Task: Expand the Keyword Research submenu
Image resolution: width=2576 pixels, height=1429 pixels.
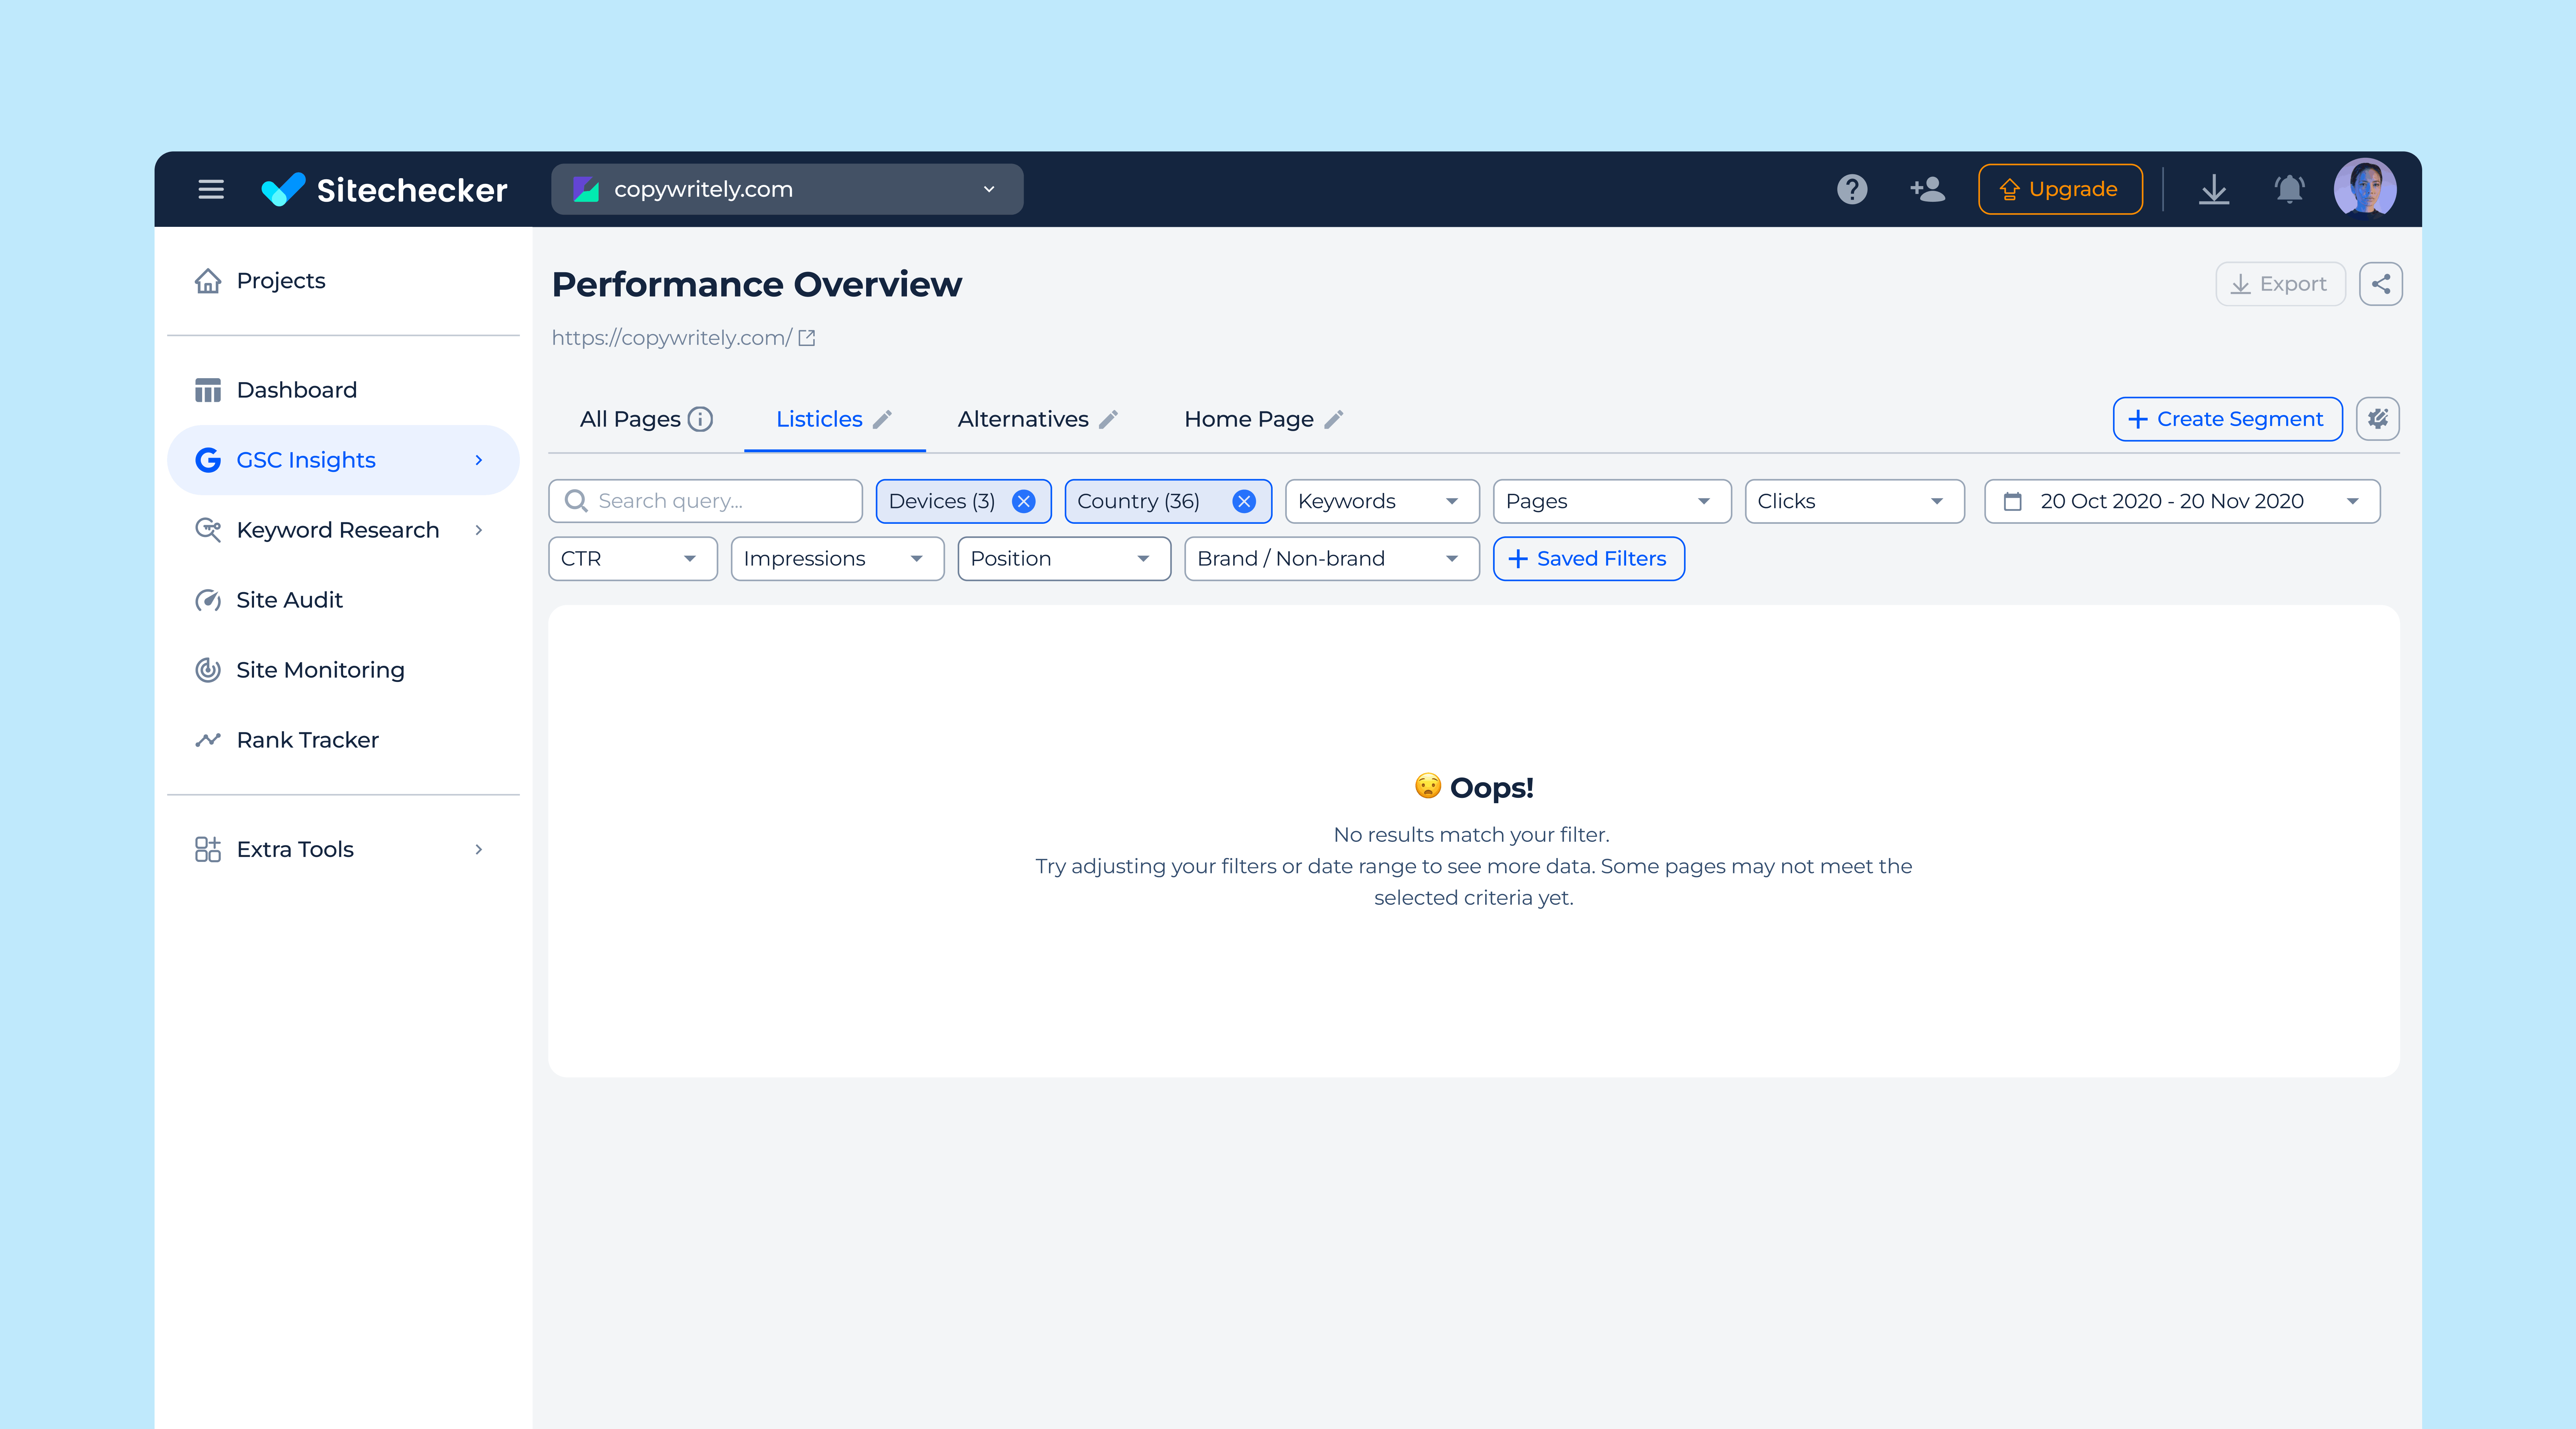Action: (x=479, y=530)
